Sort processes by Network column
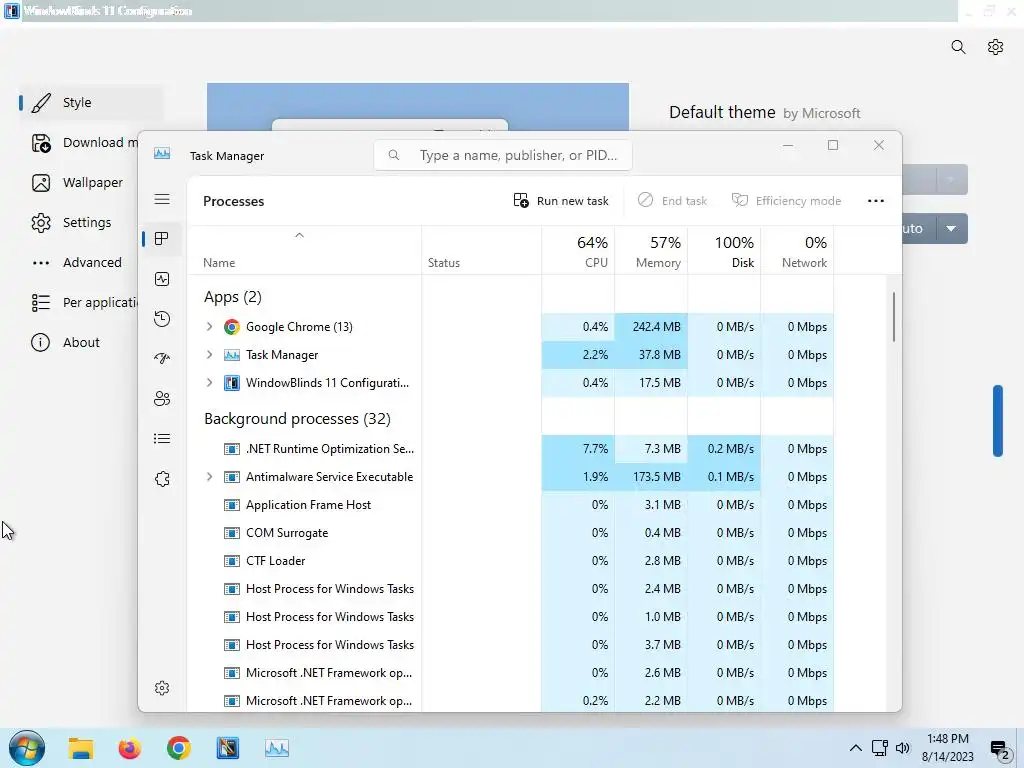The image size is (1024, 768). 797,251
